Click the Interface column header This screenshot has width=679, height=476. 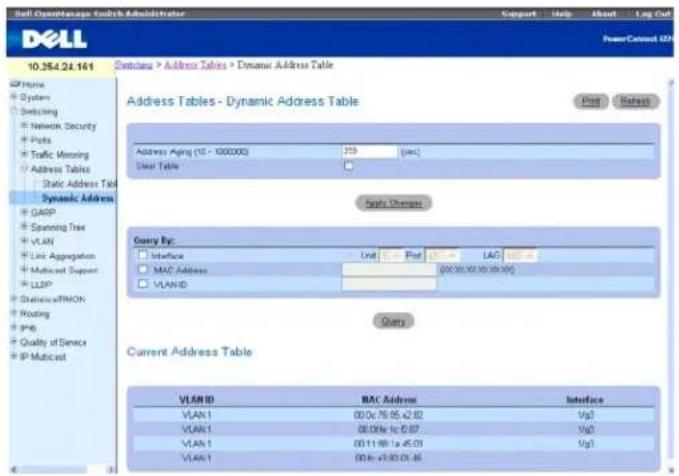[585, 399]
